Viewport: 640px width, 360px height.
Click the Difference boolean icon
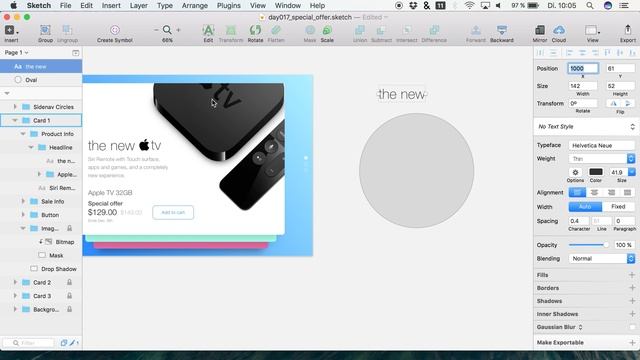(434, 30)
